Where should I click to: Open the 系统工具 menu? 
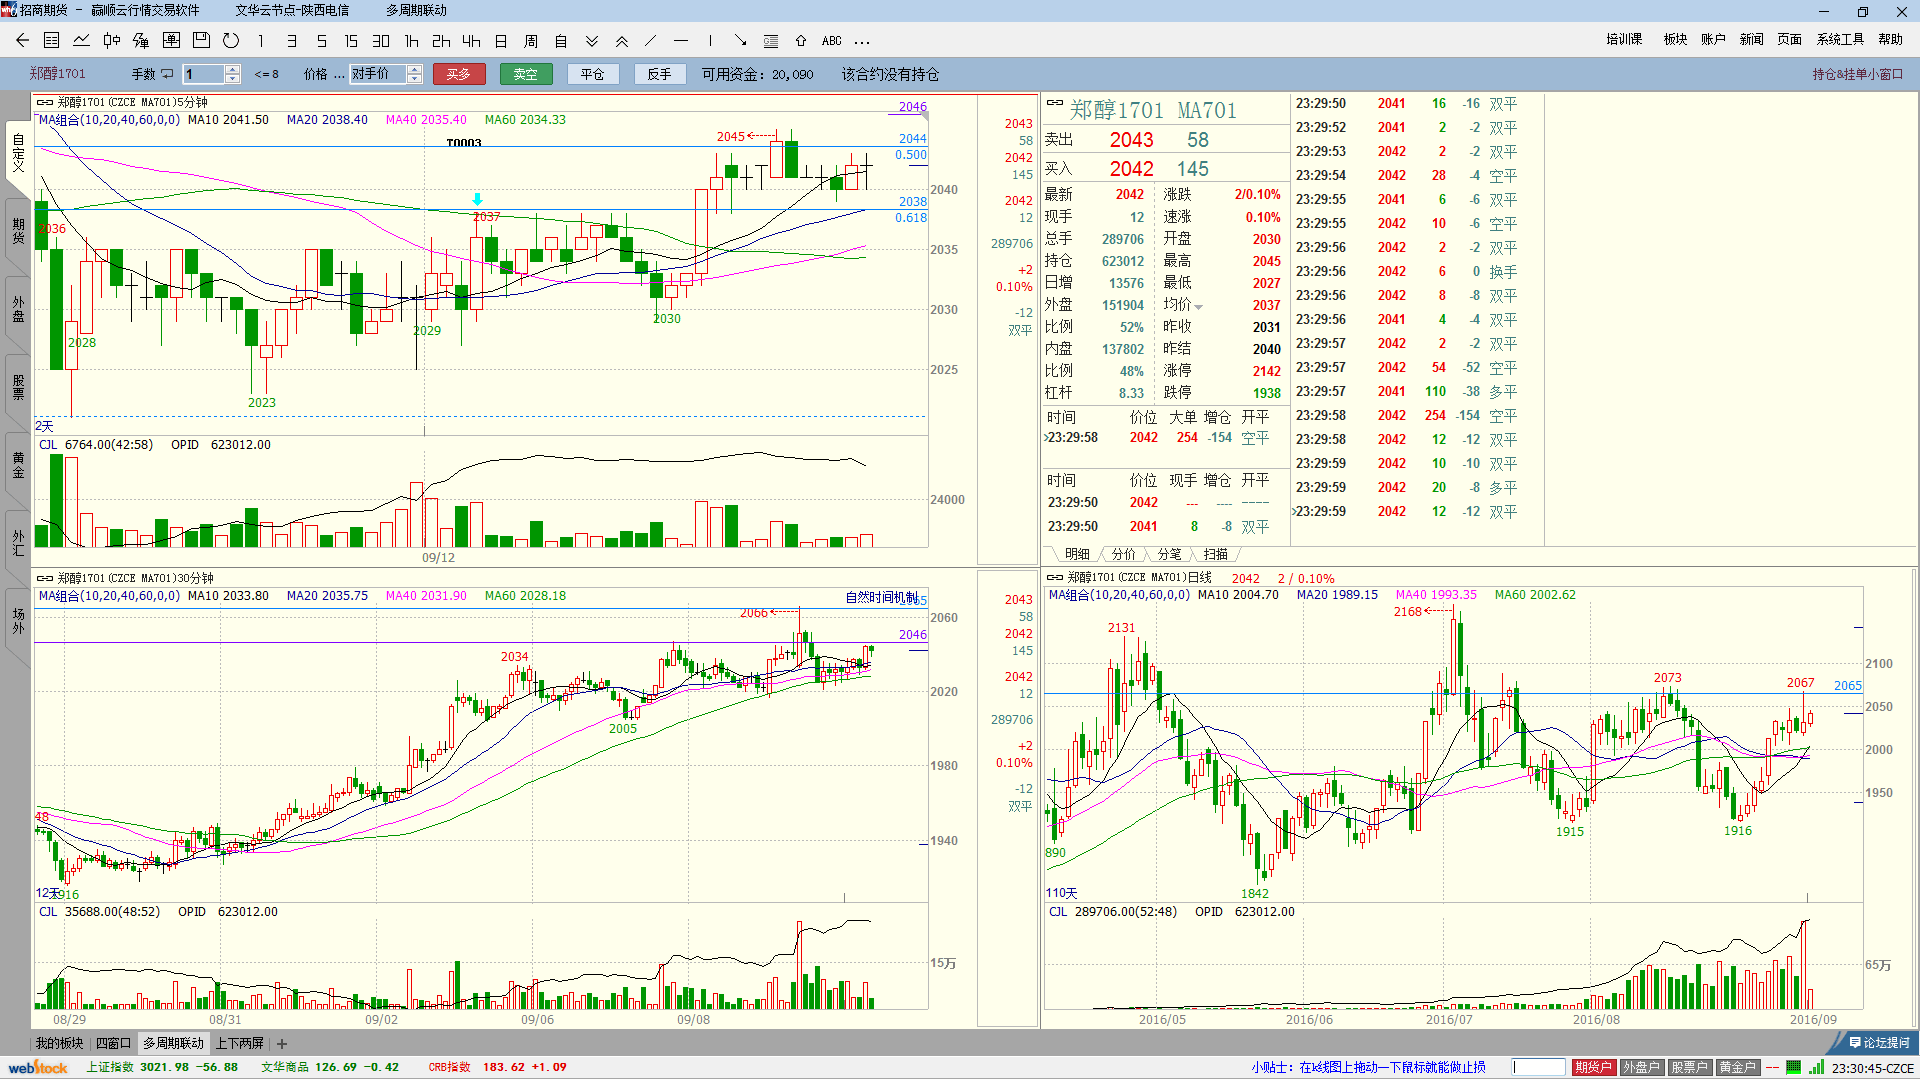(1840, 40)
